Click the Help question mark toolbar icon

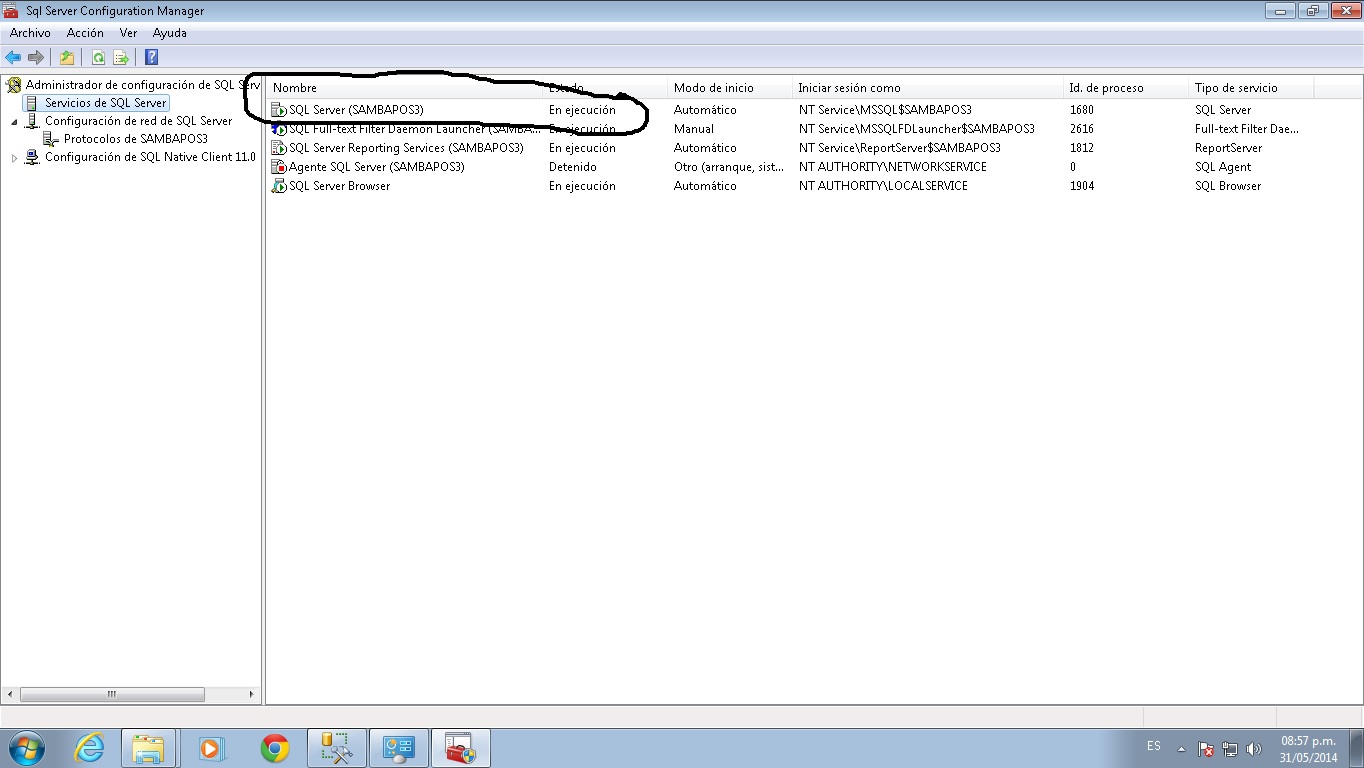152,58
